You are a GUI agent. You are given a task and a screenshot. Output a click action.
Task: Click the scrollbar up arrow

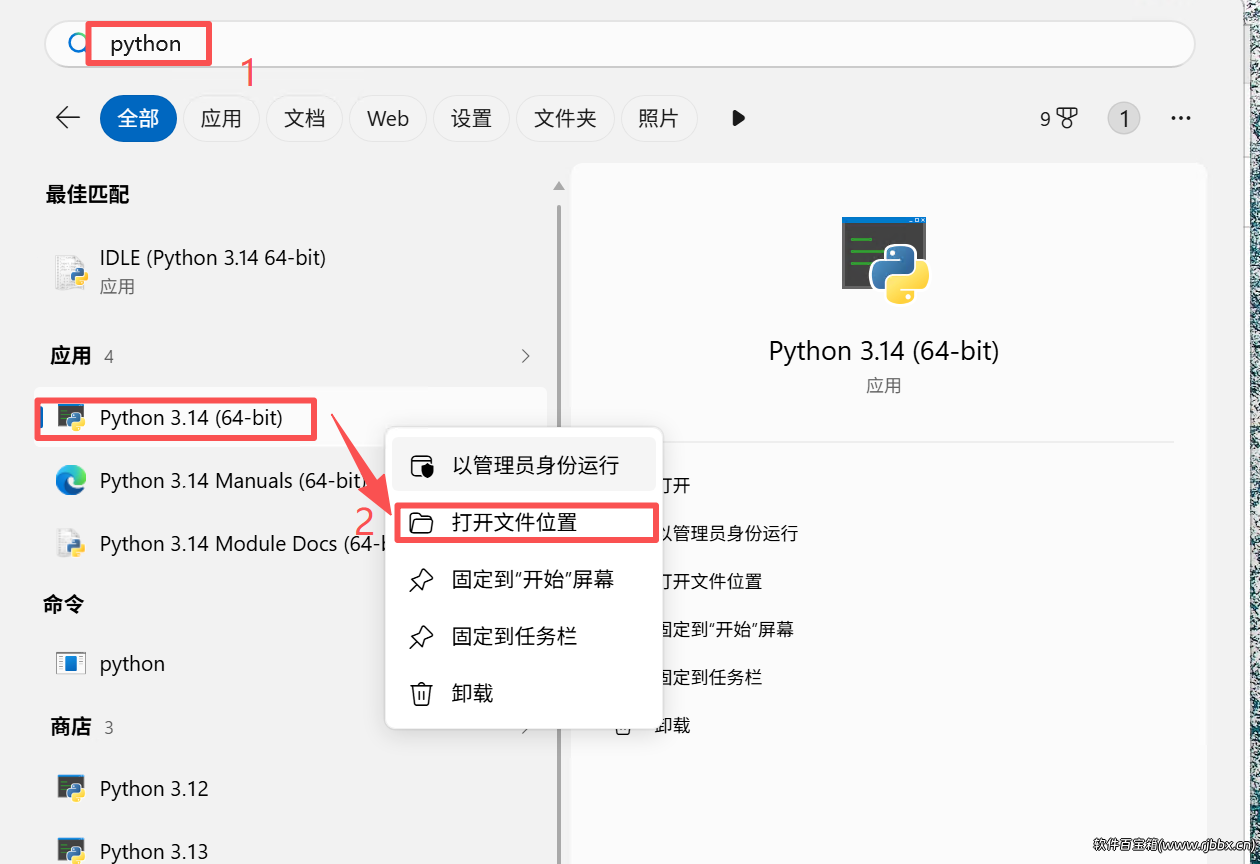(559, 186)
